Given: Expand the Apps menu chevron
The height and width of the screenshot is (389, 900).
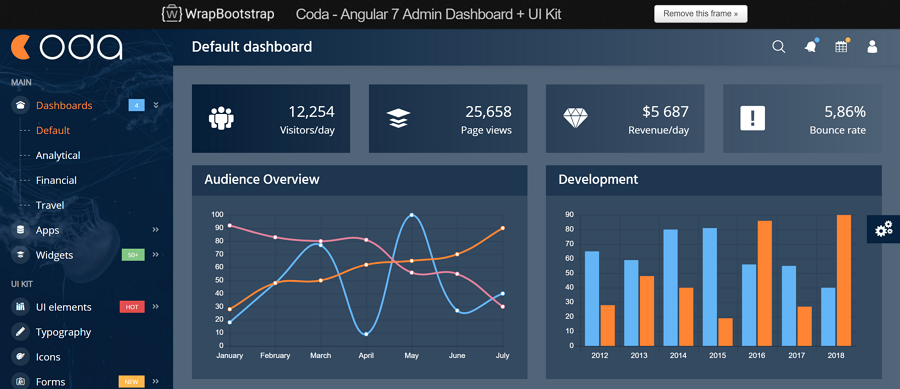Looking at the screenshot, I should 156,230.
